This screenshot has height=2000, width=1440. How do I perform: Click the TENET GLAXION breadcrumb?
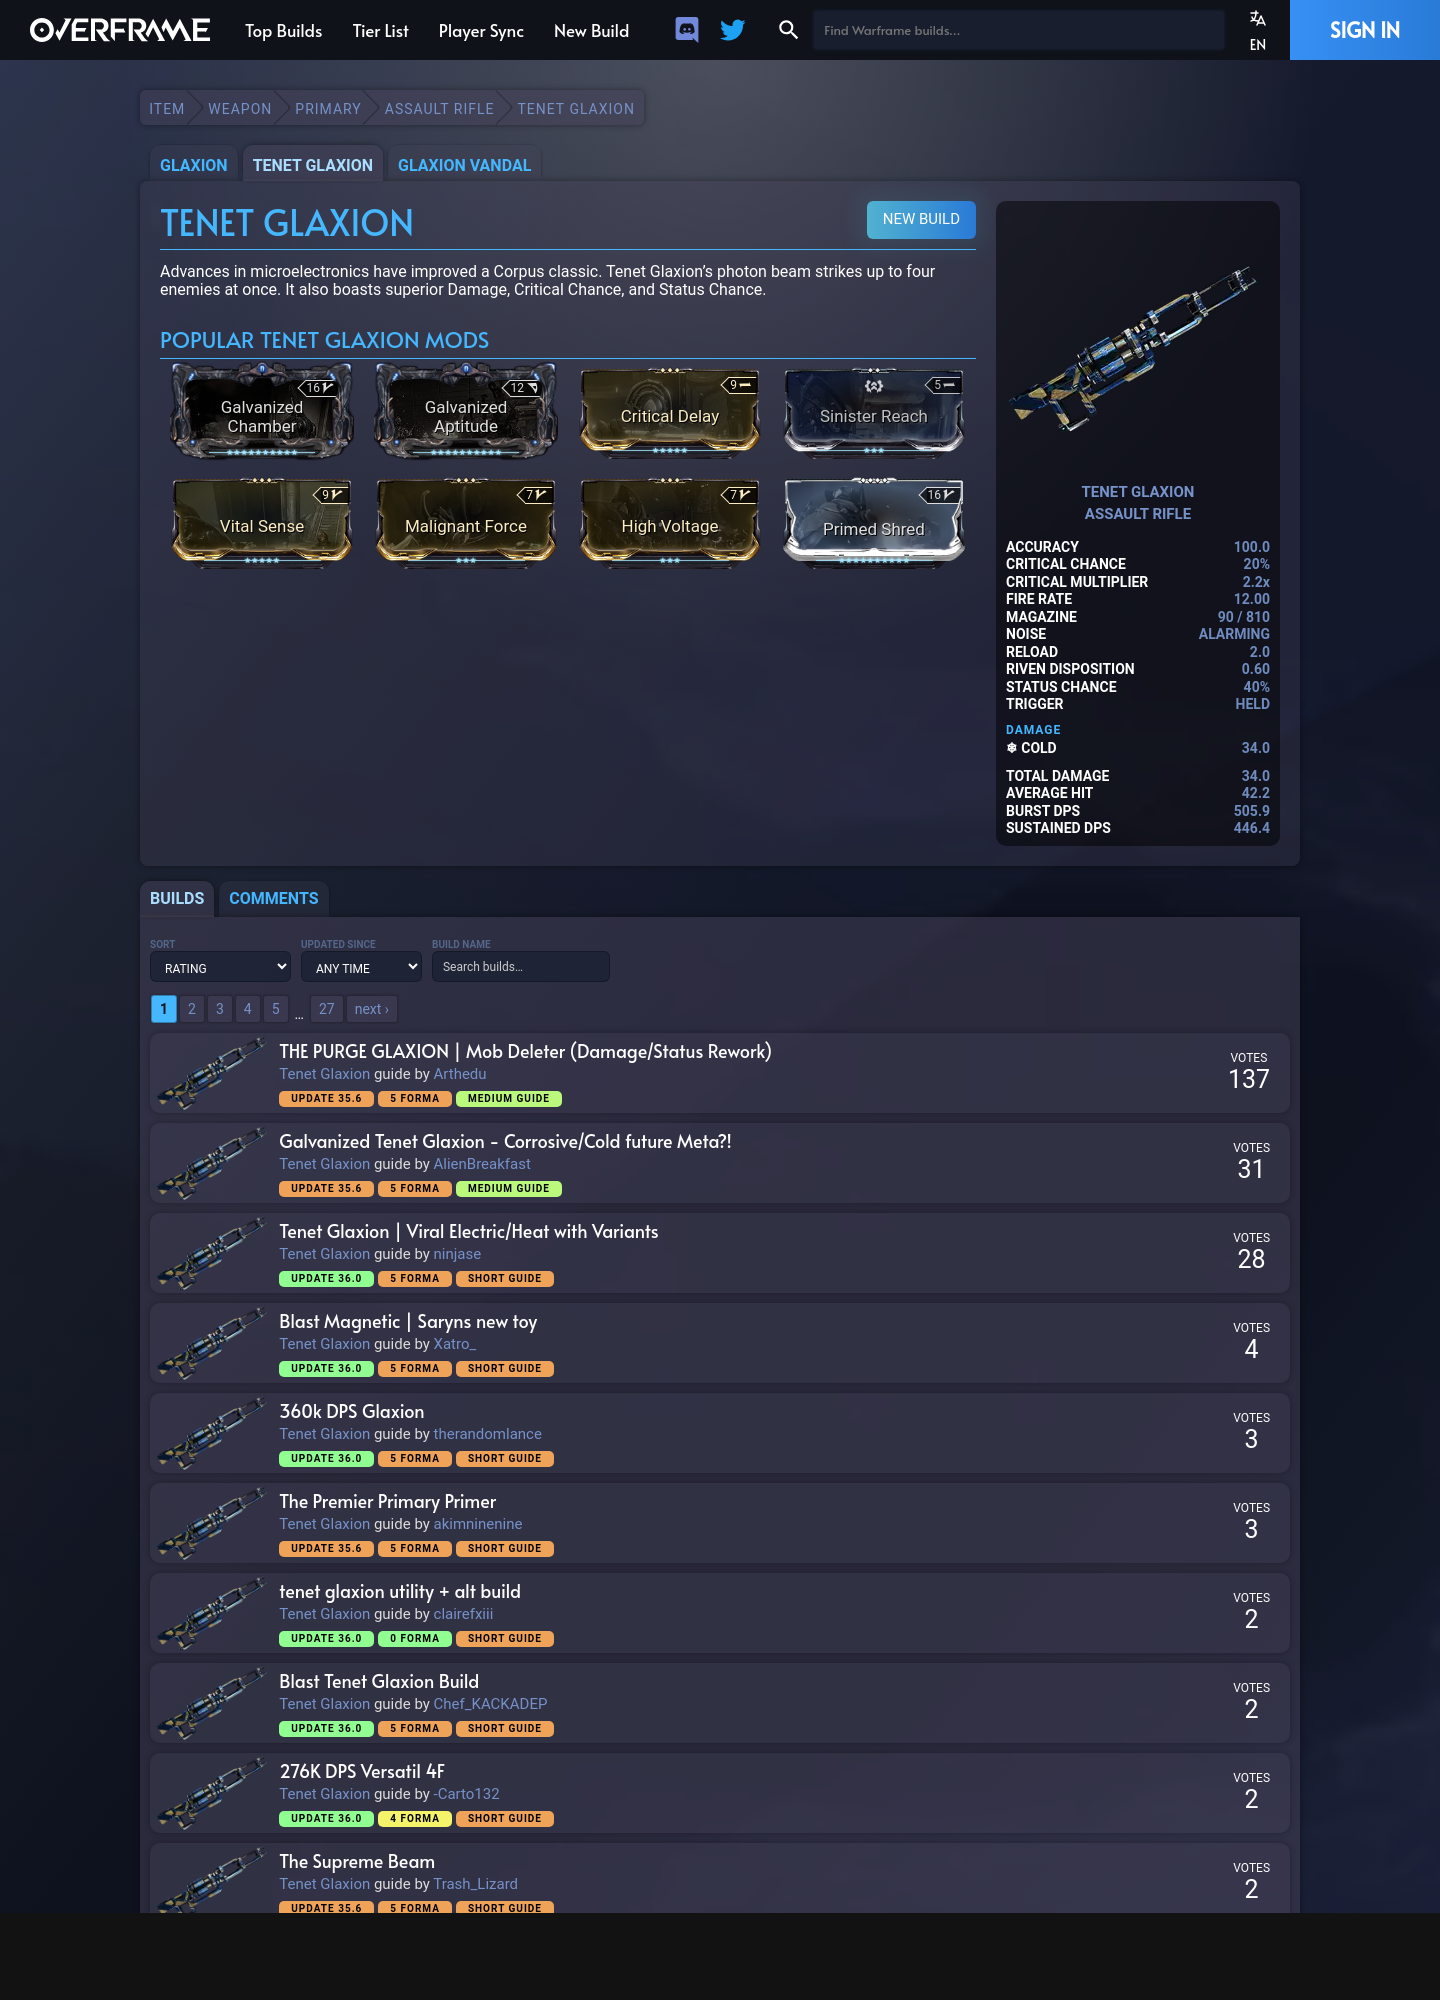pyautogui.click(x=576, y=108)
